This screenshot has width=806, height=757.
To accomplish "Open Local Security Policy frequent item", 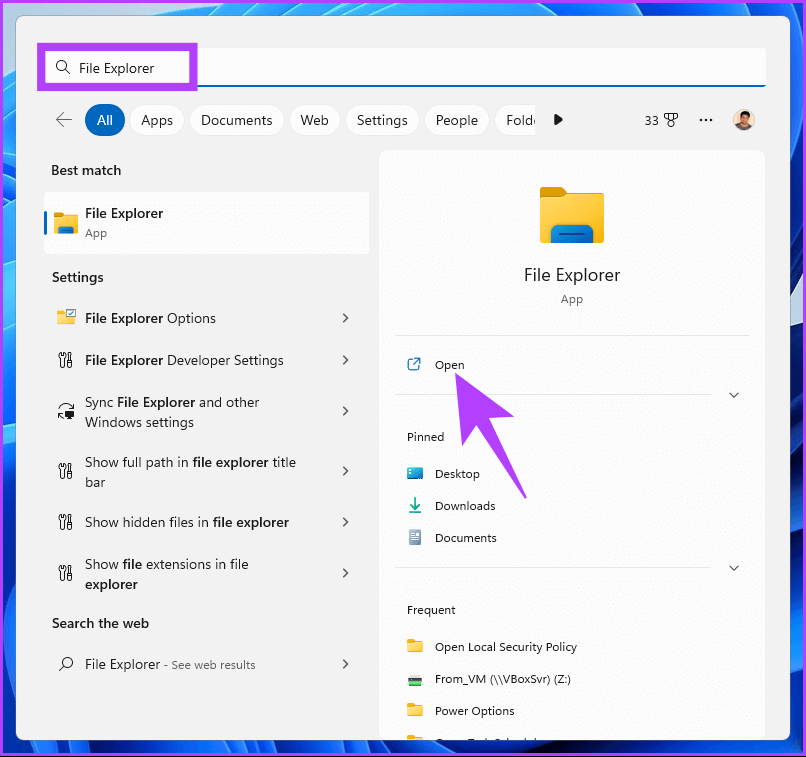I will click(x=505, y=647).
